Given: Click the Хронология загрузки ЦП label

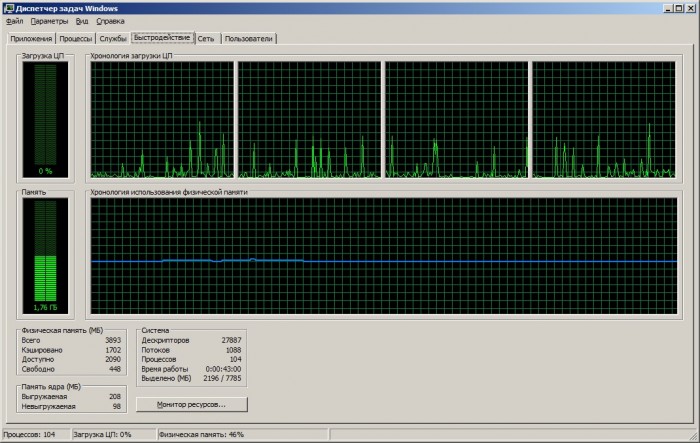Looking at the screenshot, I should [131, 56].
